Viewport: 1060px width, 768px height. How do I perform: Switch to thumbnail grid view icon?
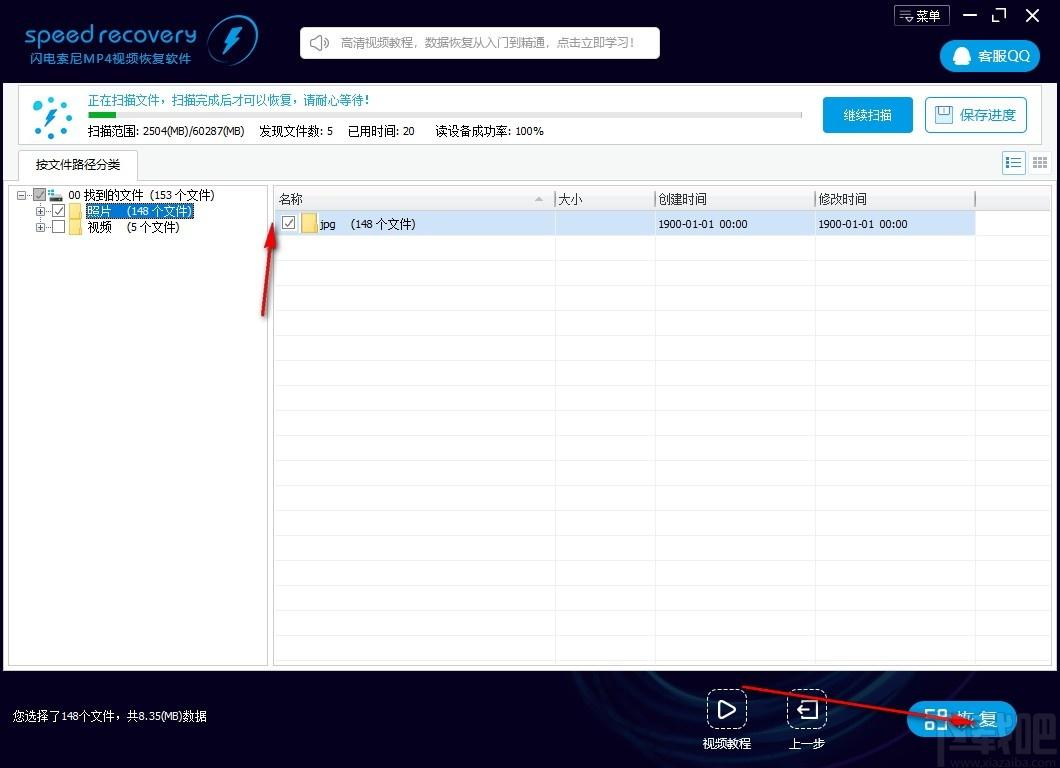pyautogui.click(x=1040, y=163)
